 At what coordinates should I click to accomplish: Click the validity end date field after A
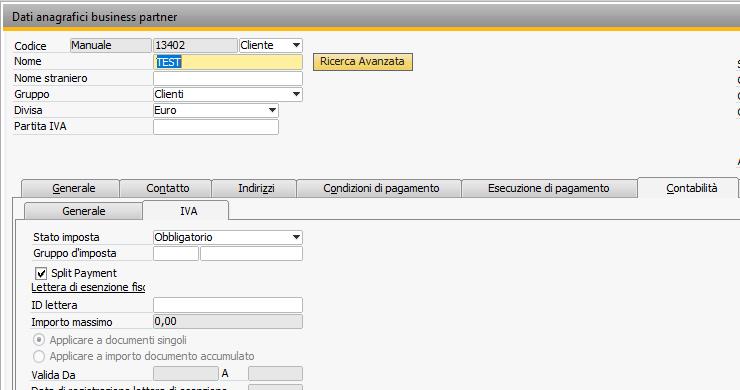[276, 373]
